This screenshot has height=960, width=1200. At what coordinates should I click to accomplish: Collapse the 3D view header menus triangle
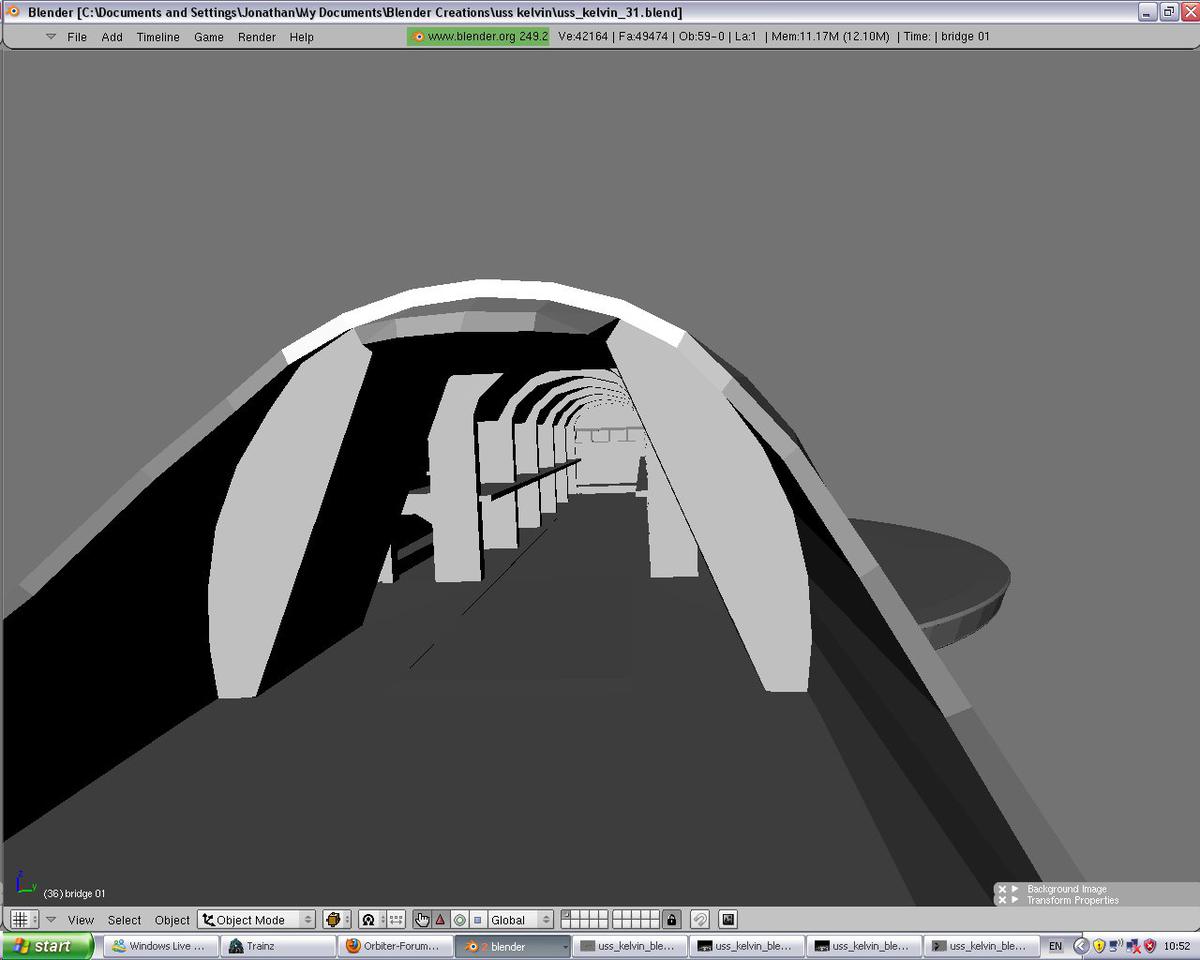pos(51,920)
